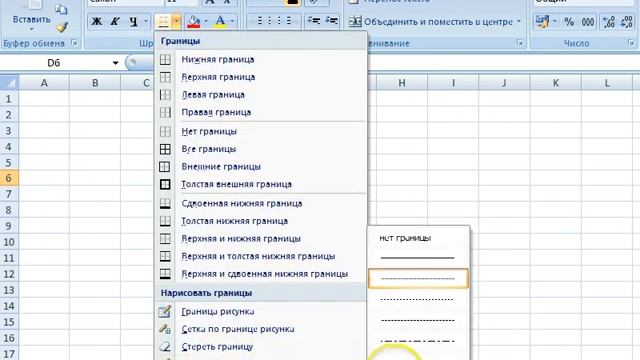Click the Select All corner of the sheet
640x360 pixels.
pyautogui.click(x=9, y=83)
